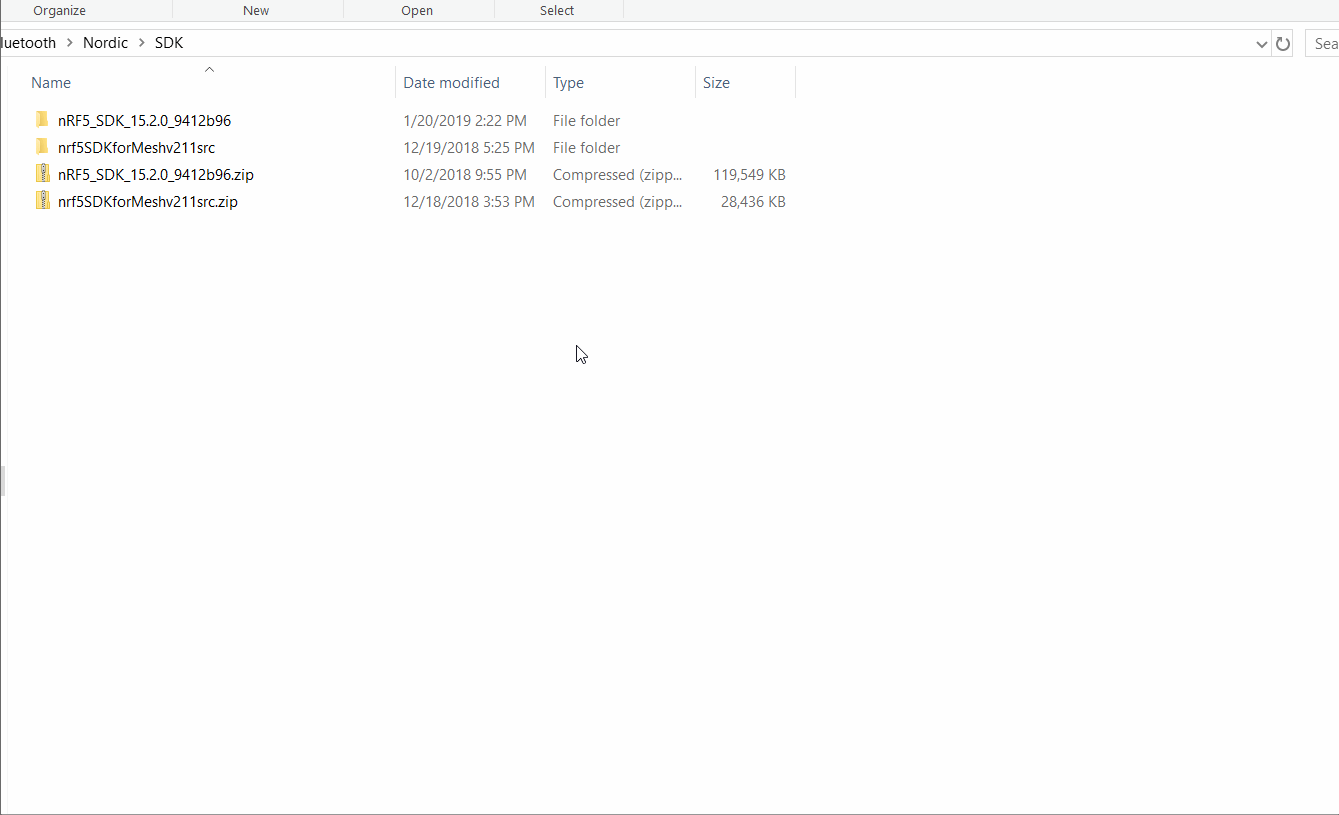1339x815 pixels.
Task: Click the 28,436 KB size value
Action: (753, 201)
